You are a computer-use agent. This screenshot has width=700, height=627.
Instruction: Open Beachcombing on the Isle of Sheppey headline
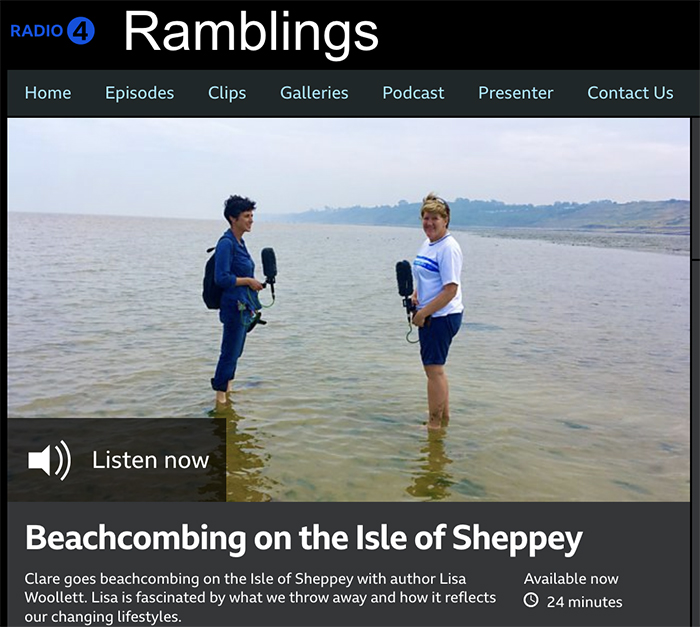coord(304,538)
